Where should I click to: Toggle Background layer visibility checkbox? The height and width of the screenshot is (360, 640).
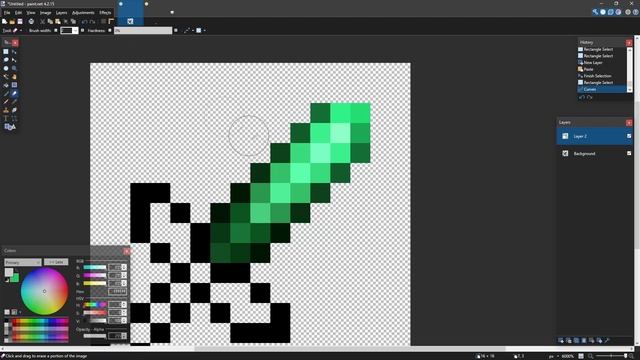[x=629, y=153]
